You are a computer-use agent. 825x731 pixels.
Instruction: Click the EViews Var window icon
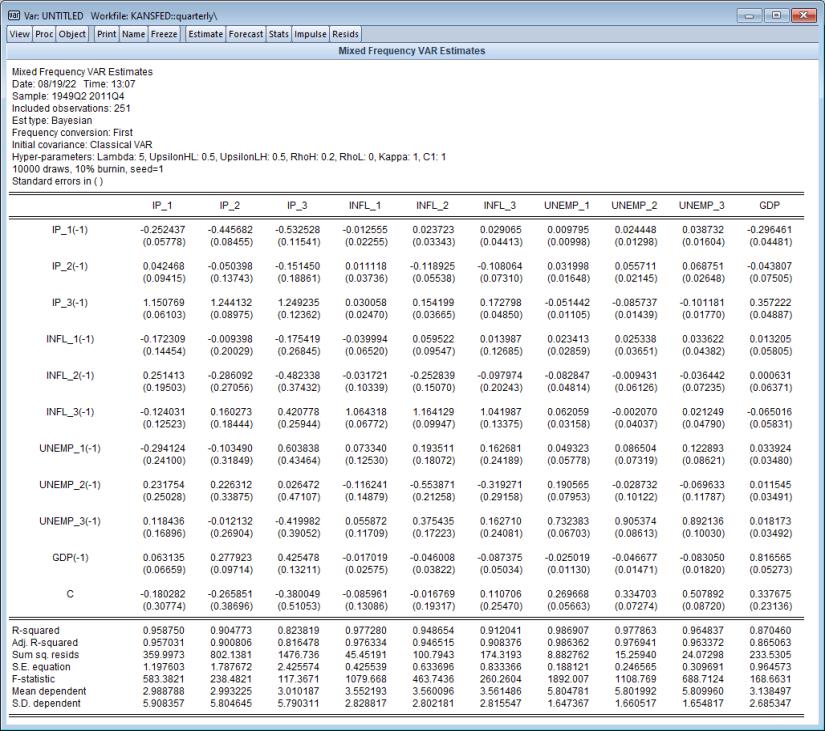pos(12,12)
